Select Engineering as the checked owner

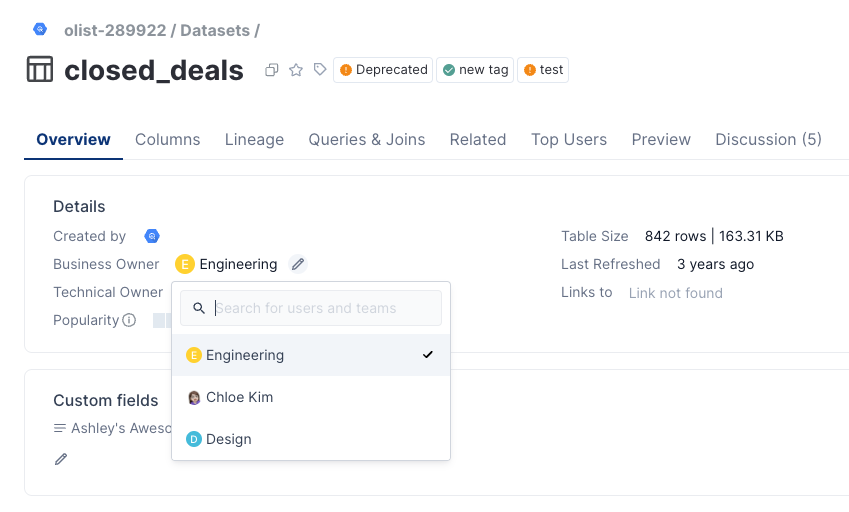pos(311,355)
